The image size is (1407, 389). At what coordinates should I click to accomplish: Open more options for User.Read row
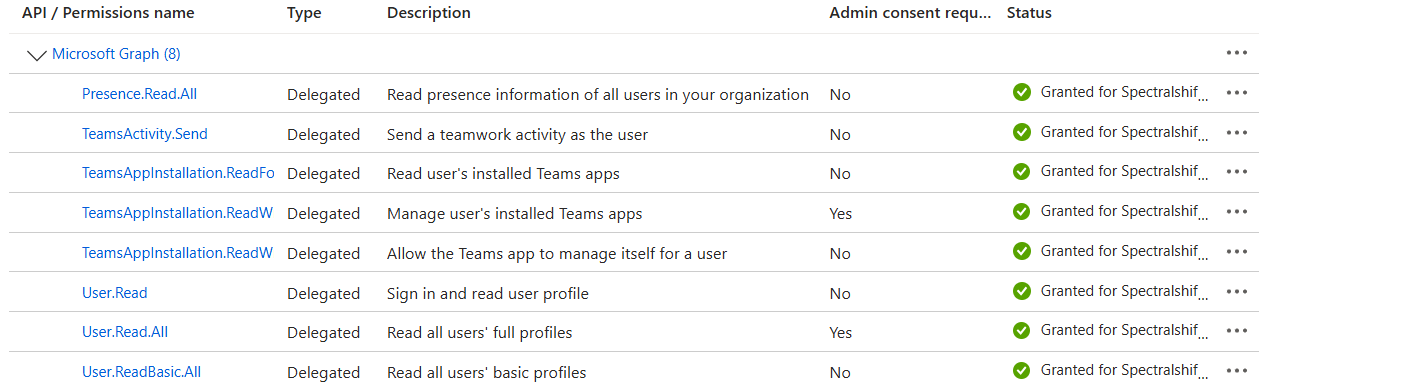point(1237,292)
